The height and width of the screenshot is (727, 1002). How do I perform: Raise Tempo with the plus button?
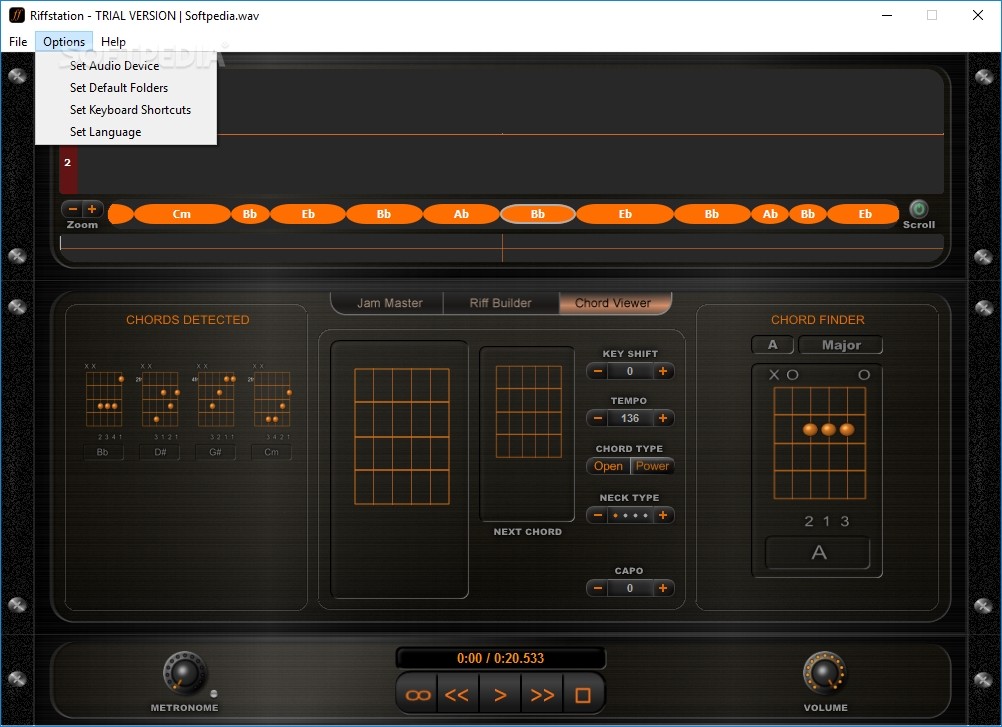coord(663,418)
